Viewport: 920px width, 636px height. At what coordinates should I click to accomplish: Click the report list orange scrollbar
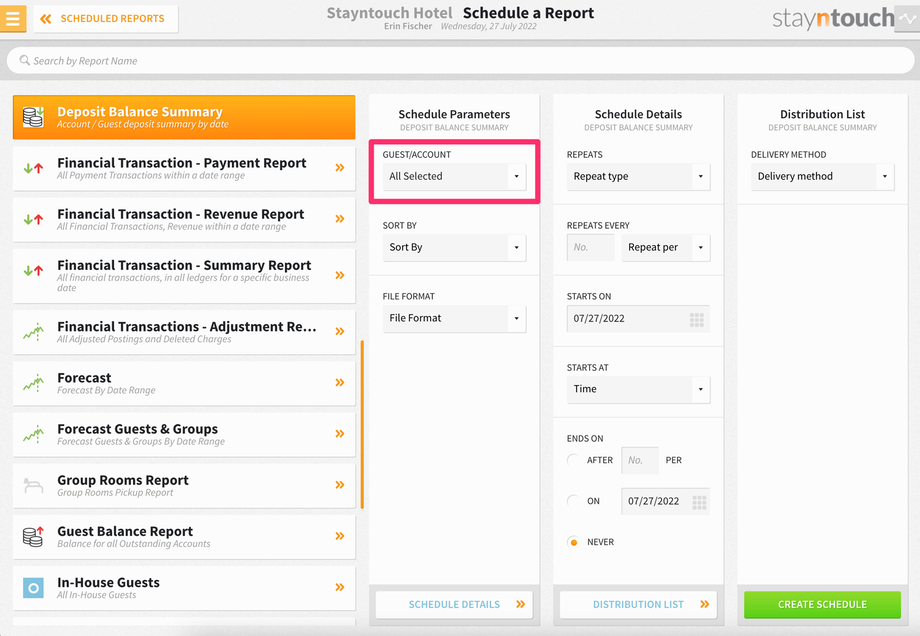pos(362,424)
